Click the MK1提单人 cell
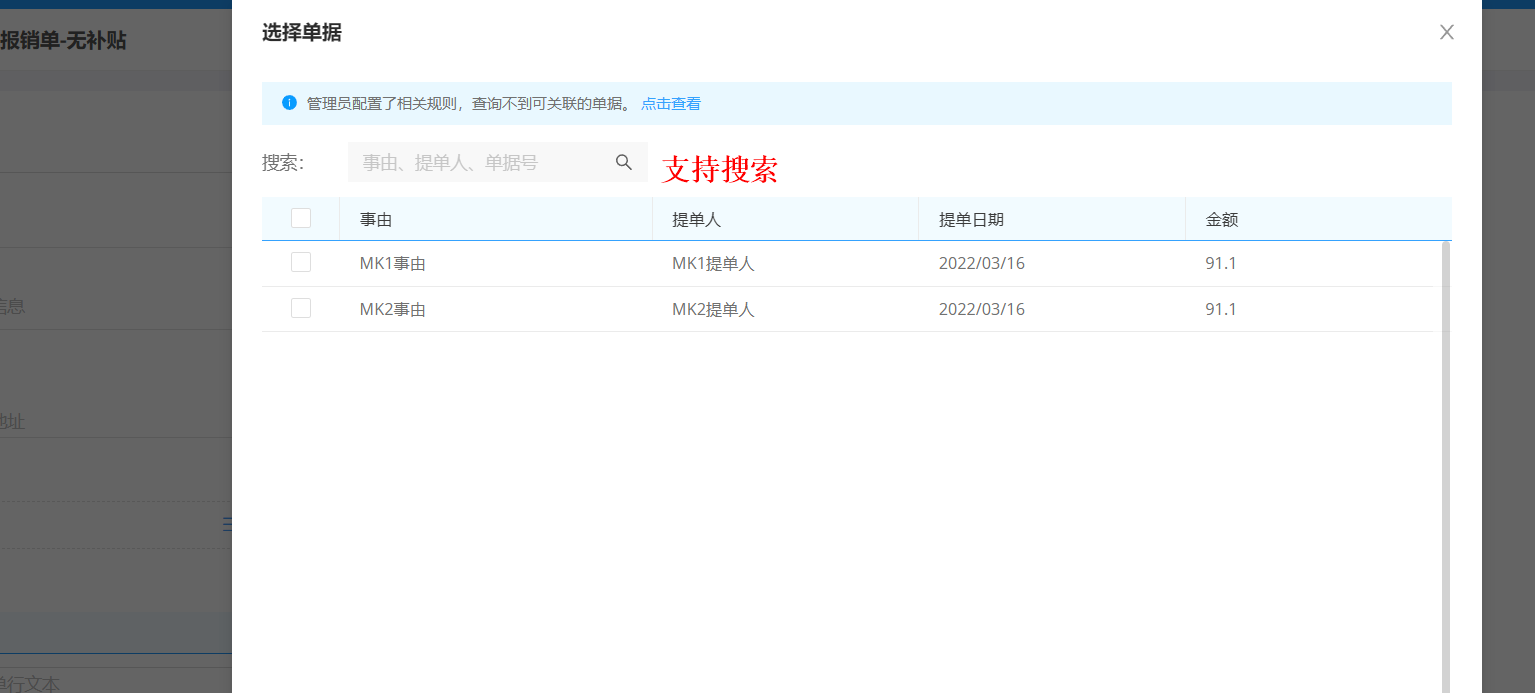1535x693 pixels. [713, 264]
